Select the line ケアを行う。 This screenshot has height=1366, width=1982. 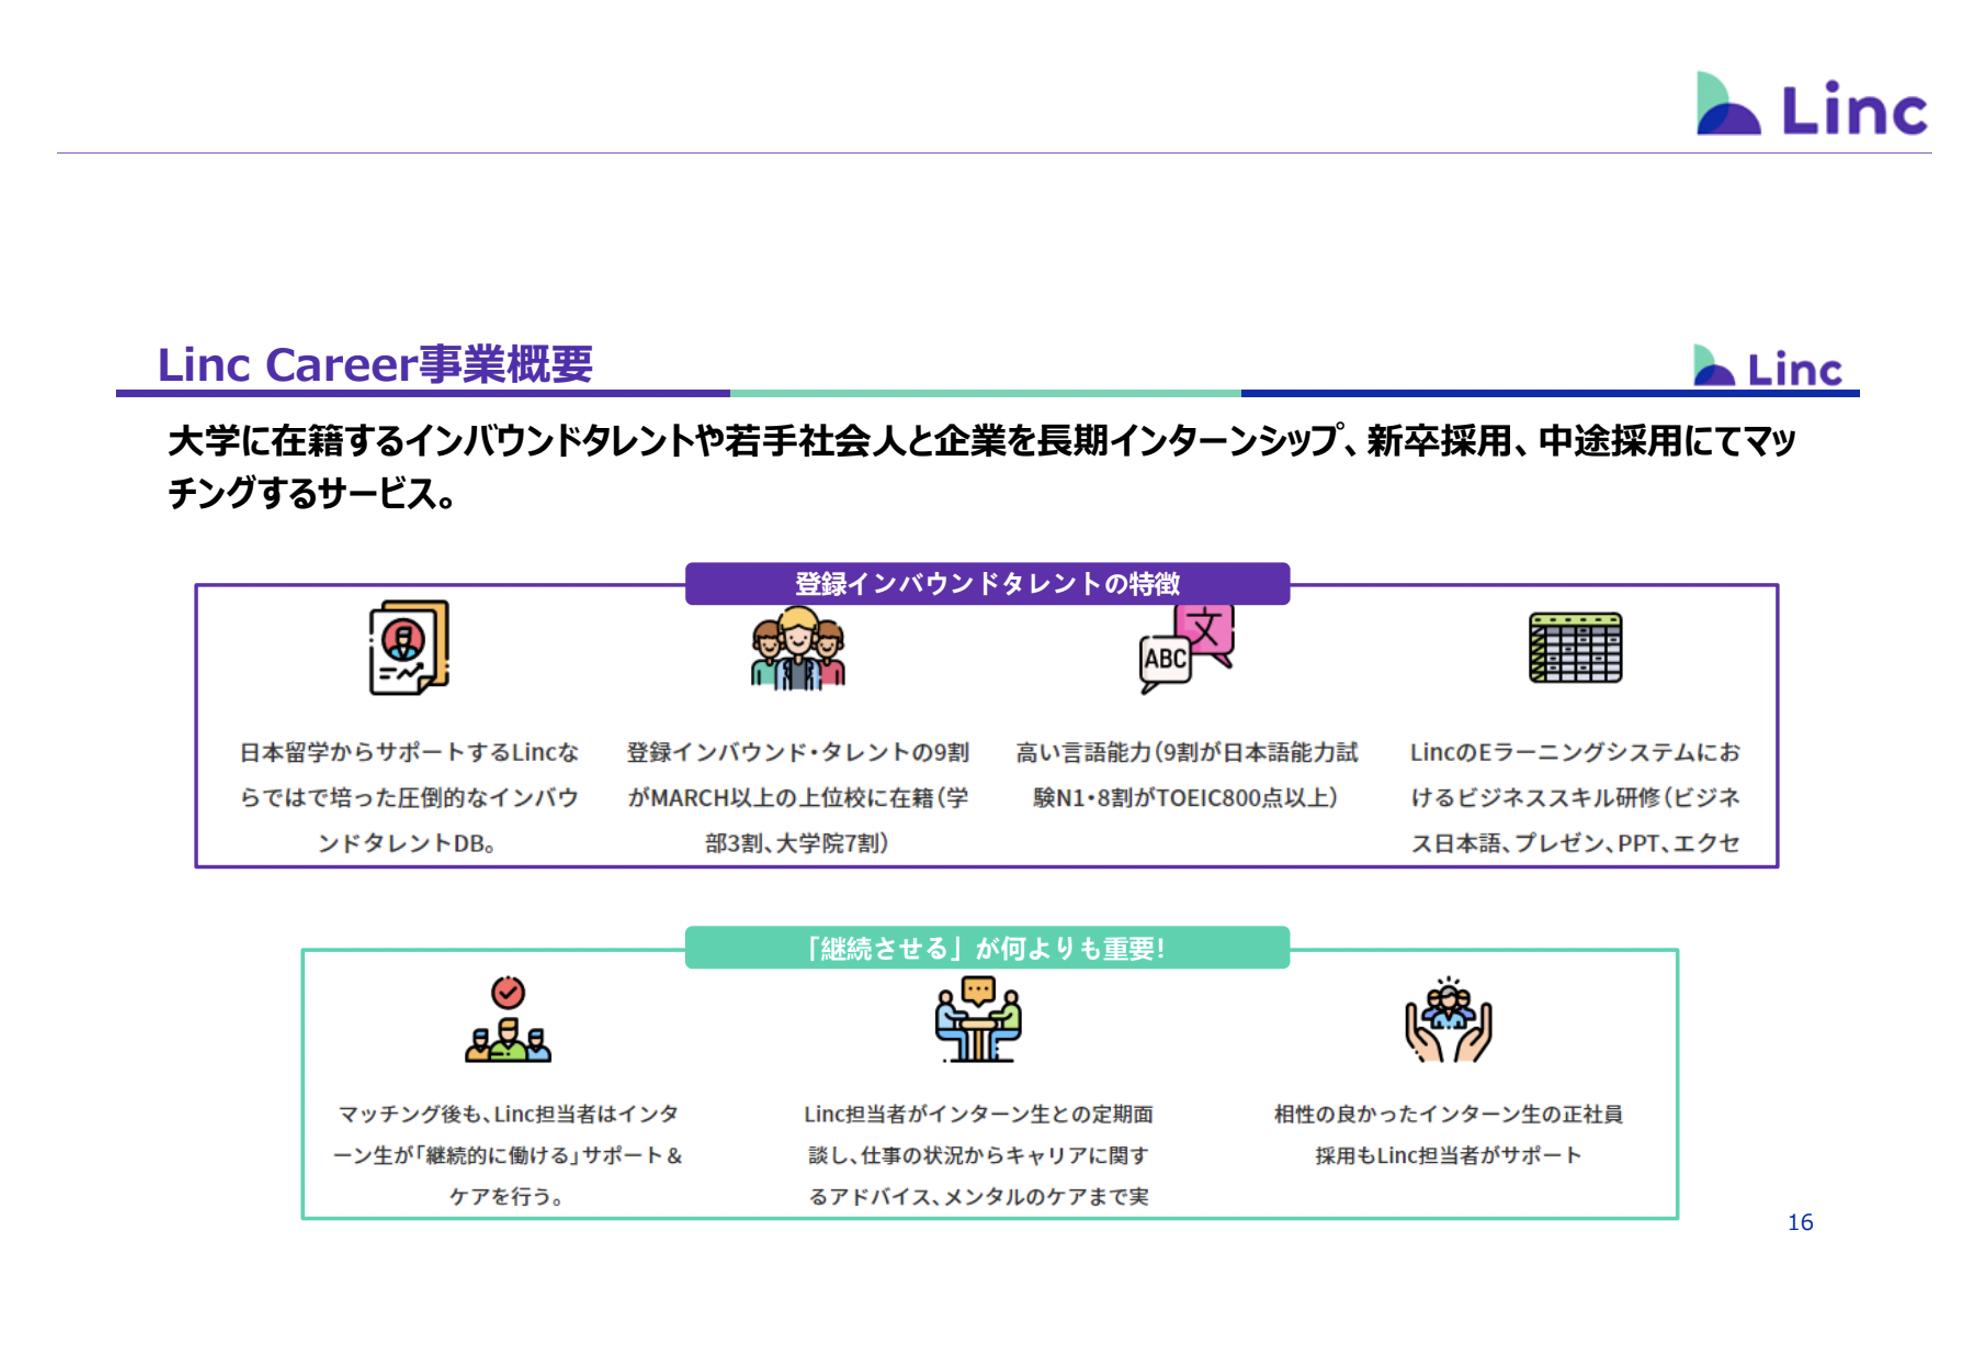508,1196
